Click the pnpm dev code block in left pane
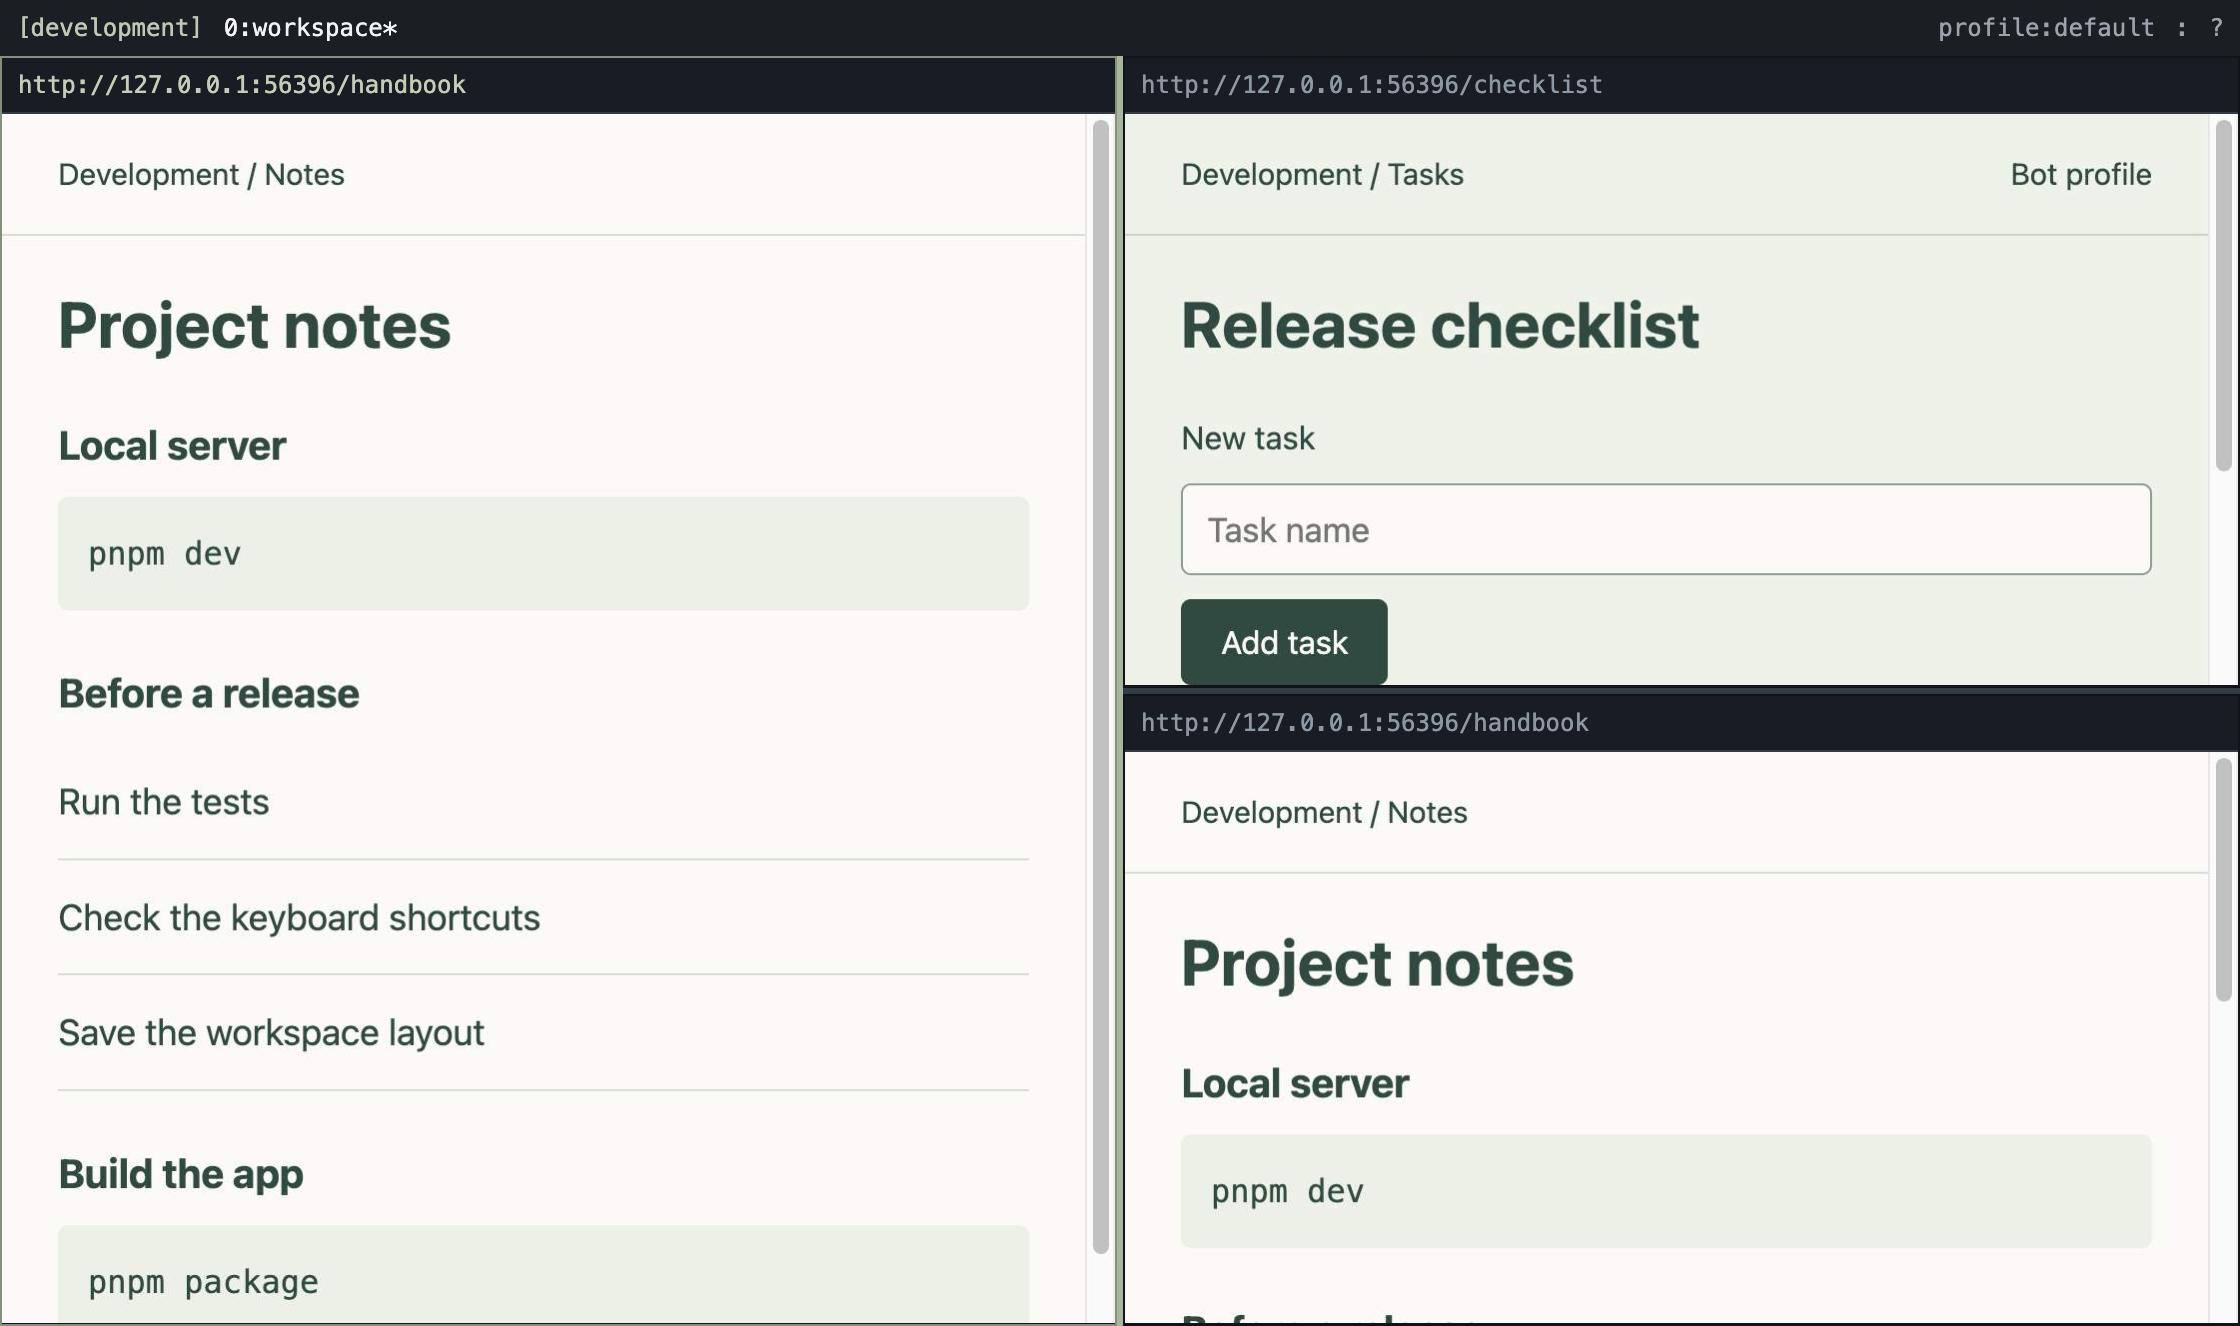 click(543, 553)
